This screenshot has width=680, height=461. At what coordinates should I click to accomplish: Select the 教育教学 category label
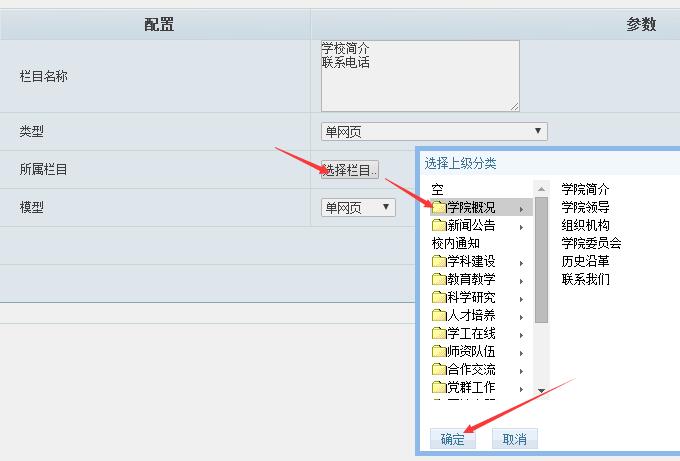tap(471, 279)
